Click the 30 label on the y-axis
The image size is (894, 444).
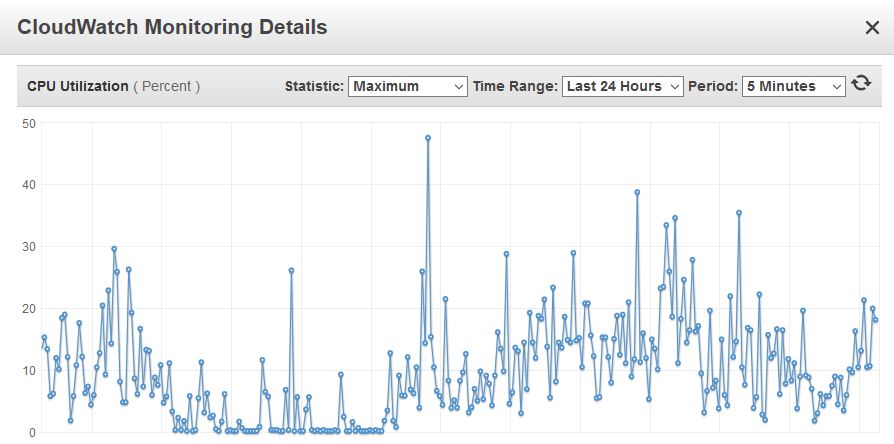tap(27, 247)
